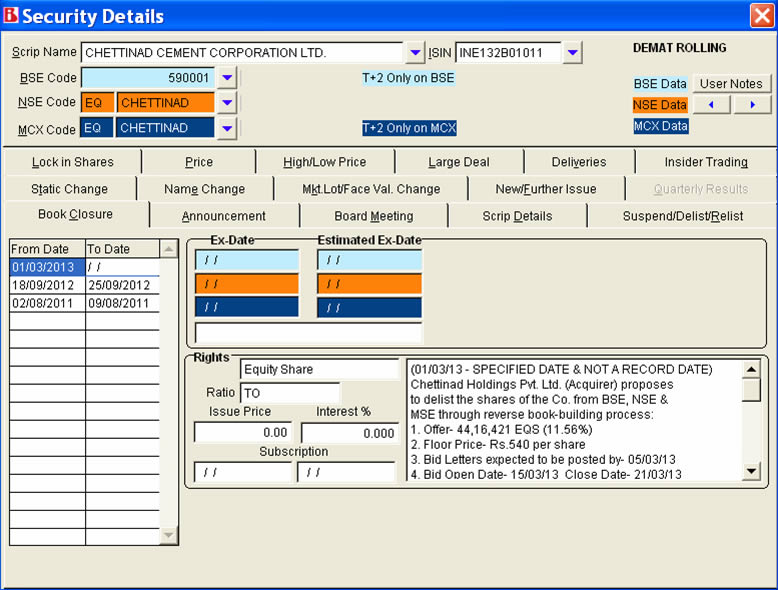
Task: Open the MCX Code dropdown arrow
Action: 227,128
